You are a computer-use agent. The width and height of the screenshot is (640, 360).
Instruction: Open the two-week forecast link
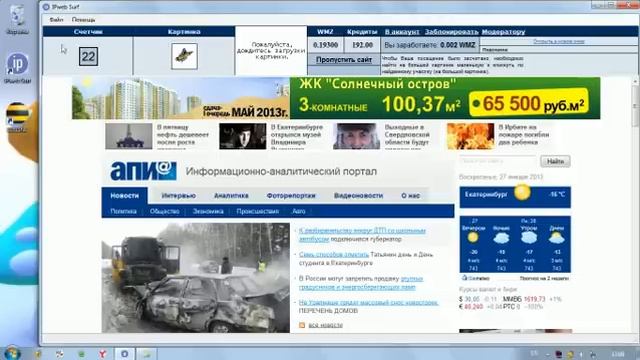point(544,278)
